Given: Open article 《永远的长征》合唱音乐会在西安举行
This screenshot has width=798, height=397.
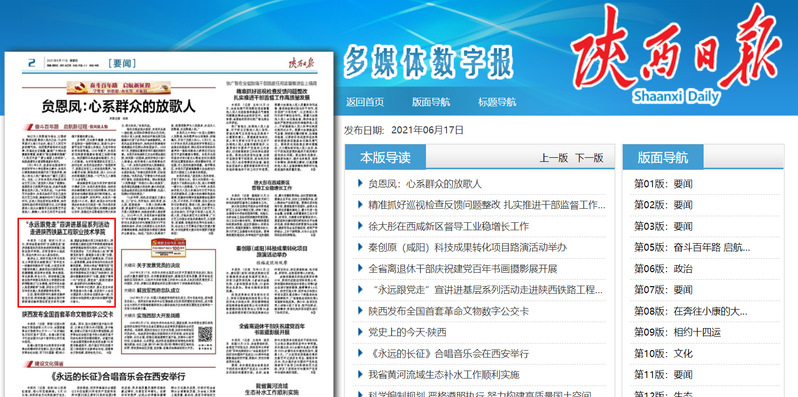Looking at the screenshot, I should coord(448,353).
